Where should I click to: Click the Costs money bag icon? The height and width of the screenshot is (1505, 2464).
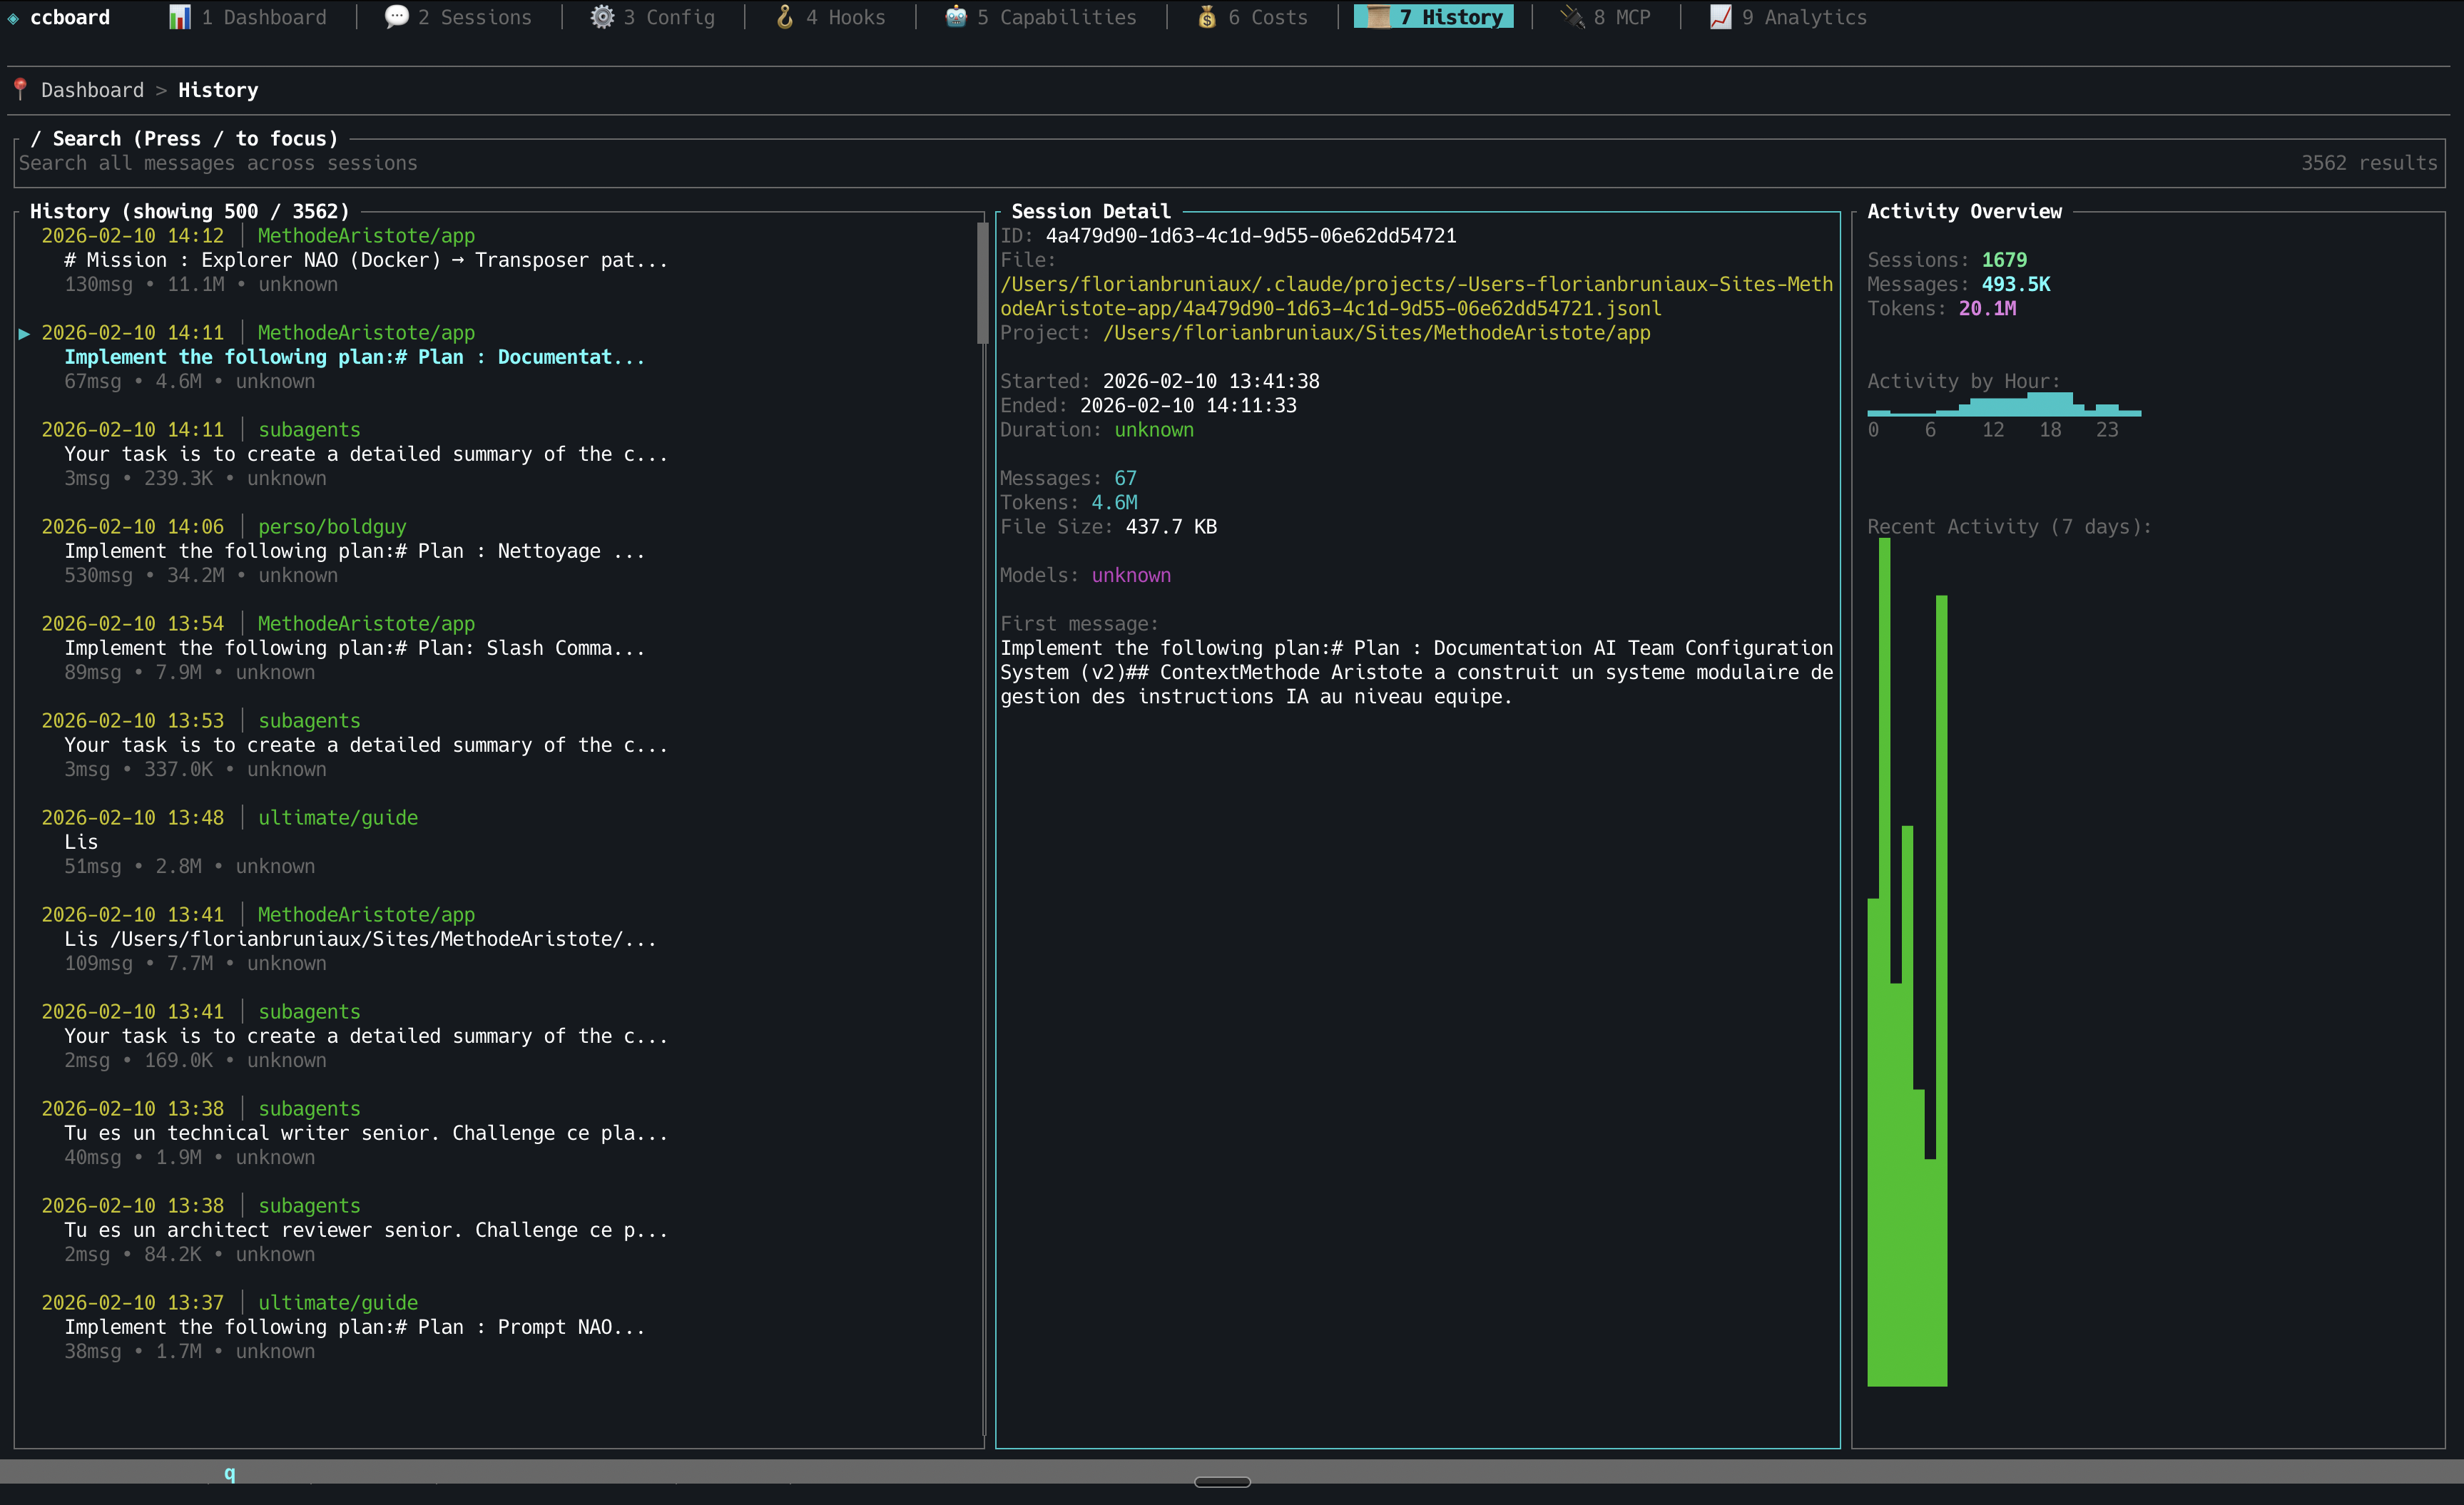pyautogui.click(x=1207, y=17)
